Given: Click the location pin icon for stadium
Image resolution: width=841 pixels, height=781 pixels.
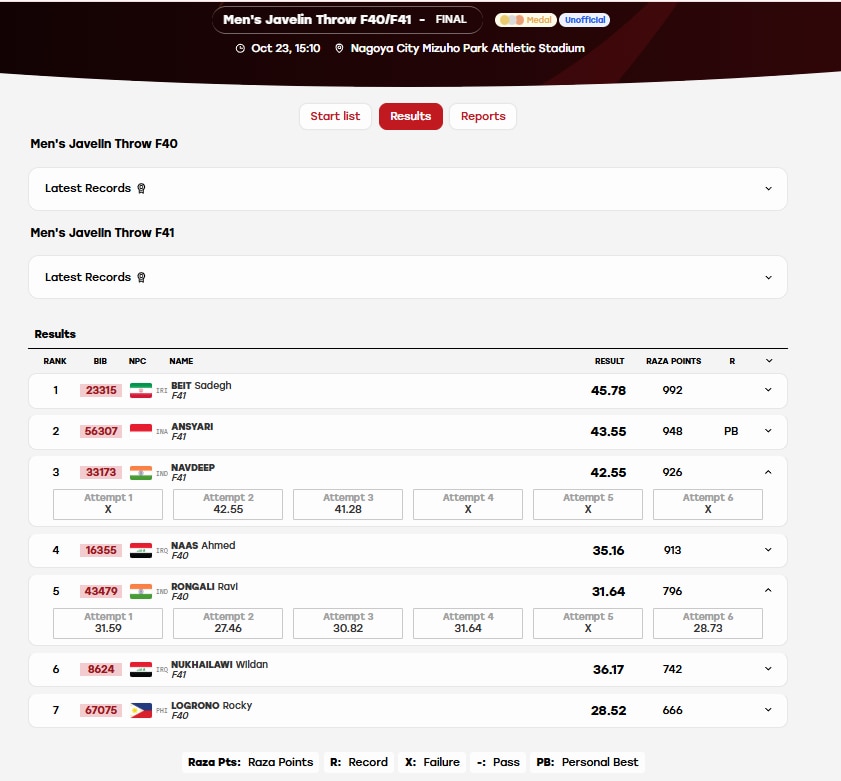Looking at the screenshot, I should click(x=339, y=48).
